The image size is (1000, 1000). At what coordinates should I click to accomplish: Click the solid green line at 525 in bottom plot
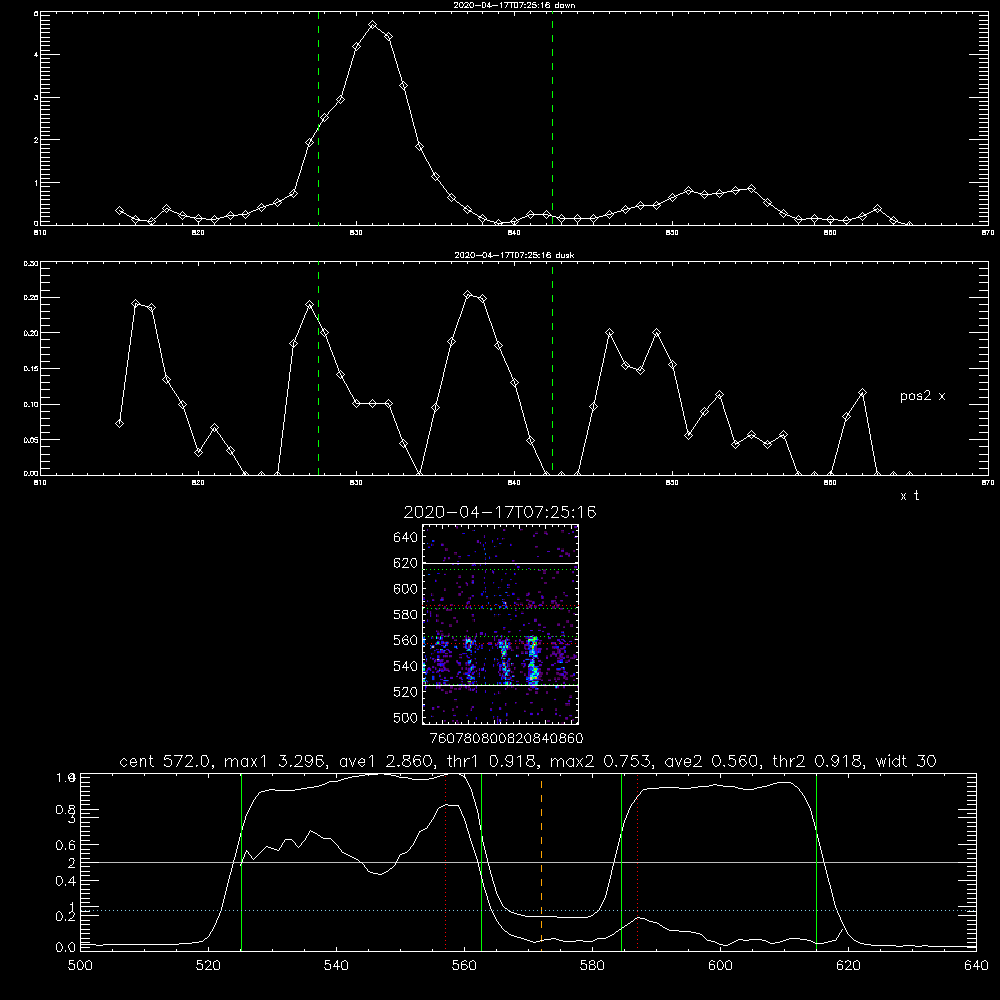coord(241,861)
